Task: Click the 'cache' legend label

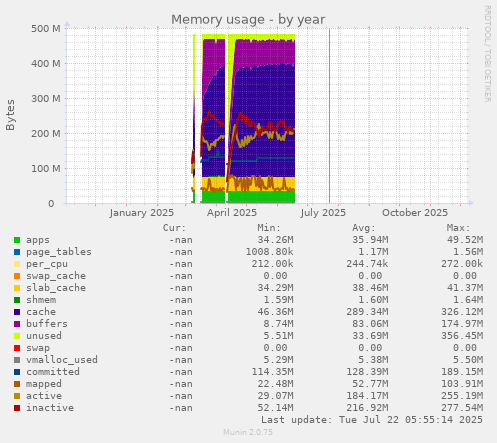Action: pos(41,312)
